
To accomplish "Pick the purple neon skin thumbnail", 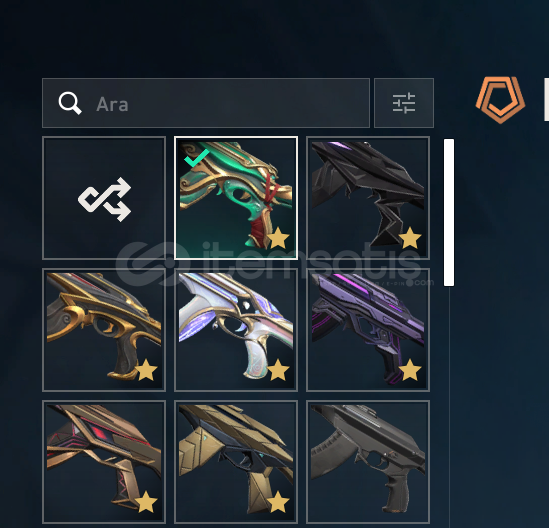I will (x=368, y=330).
